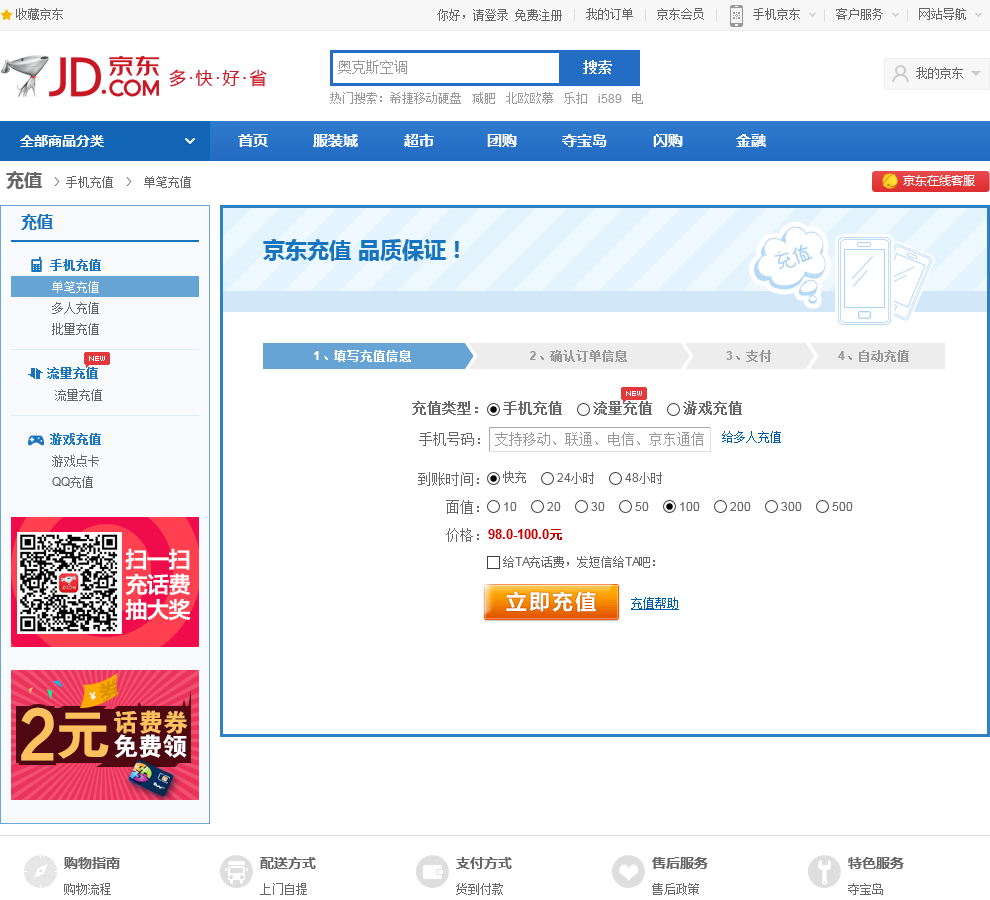
Task: Open the 2元话费券免费领 promo banner
Action: pyautogui.click(x=105, y=735)
